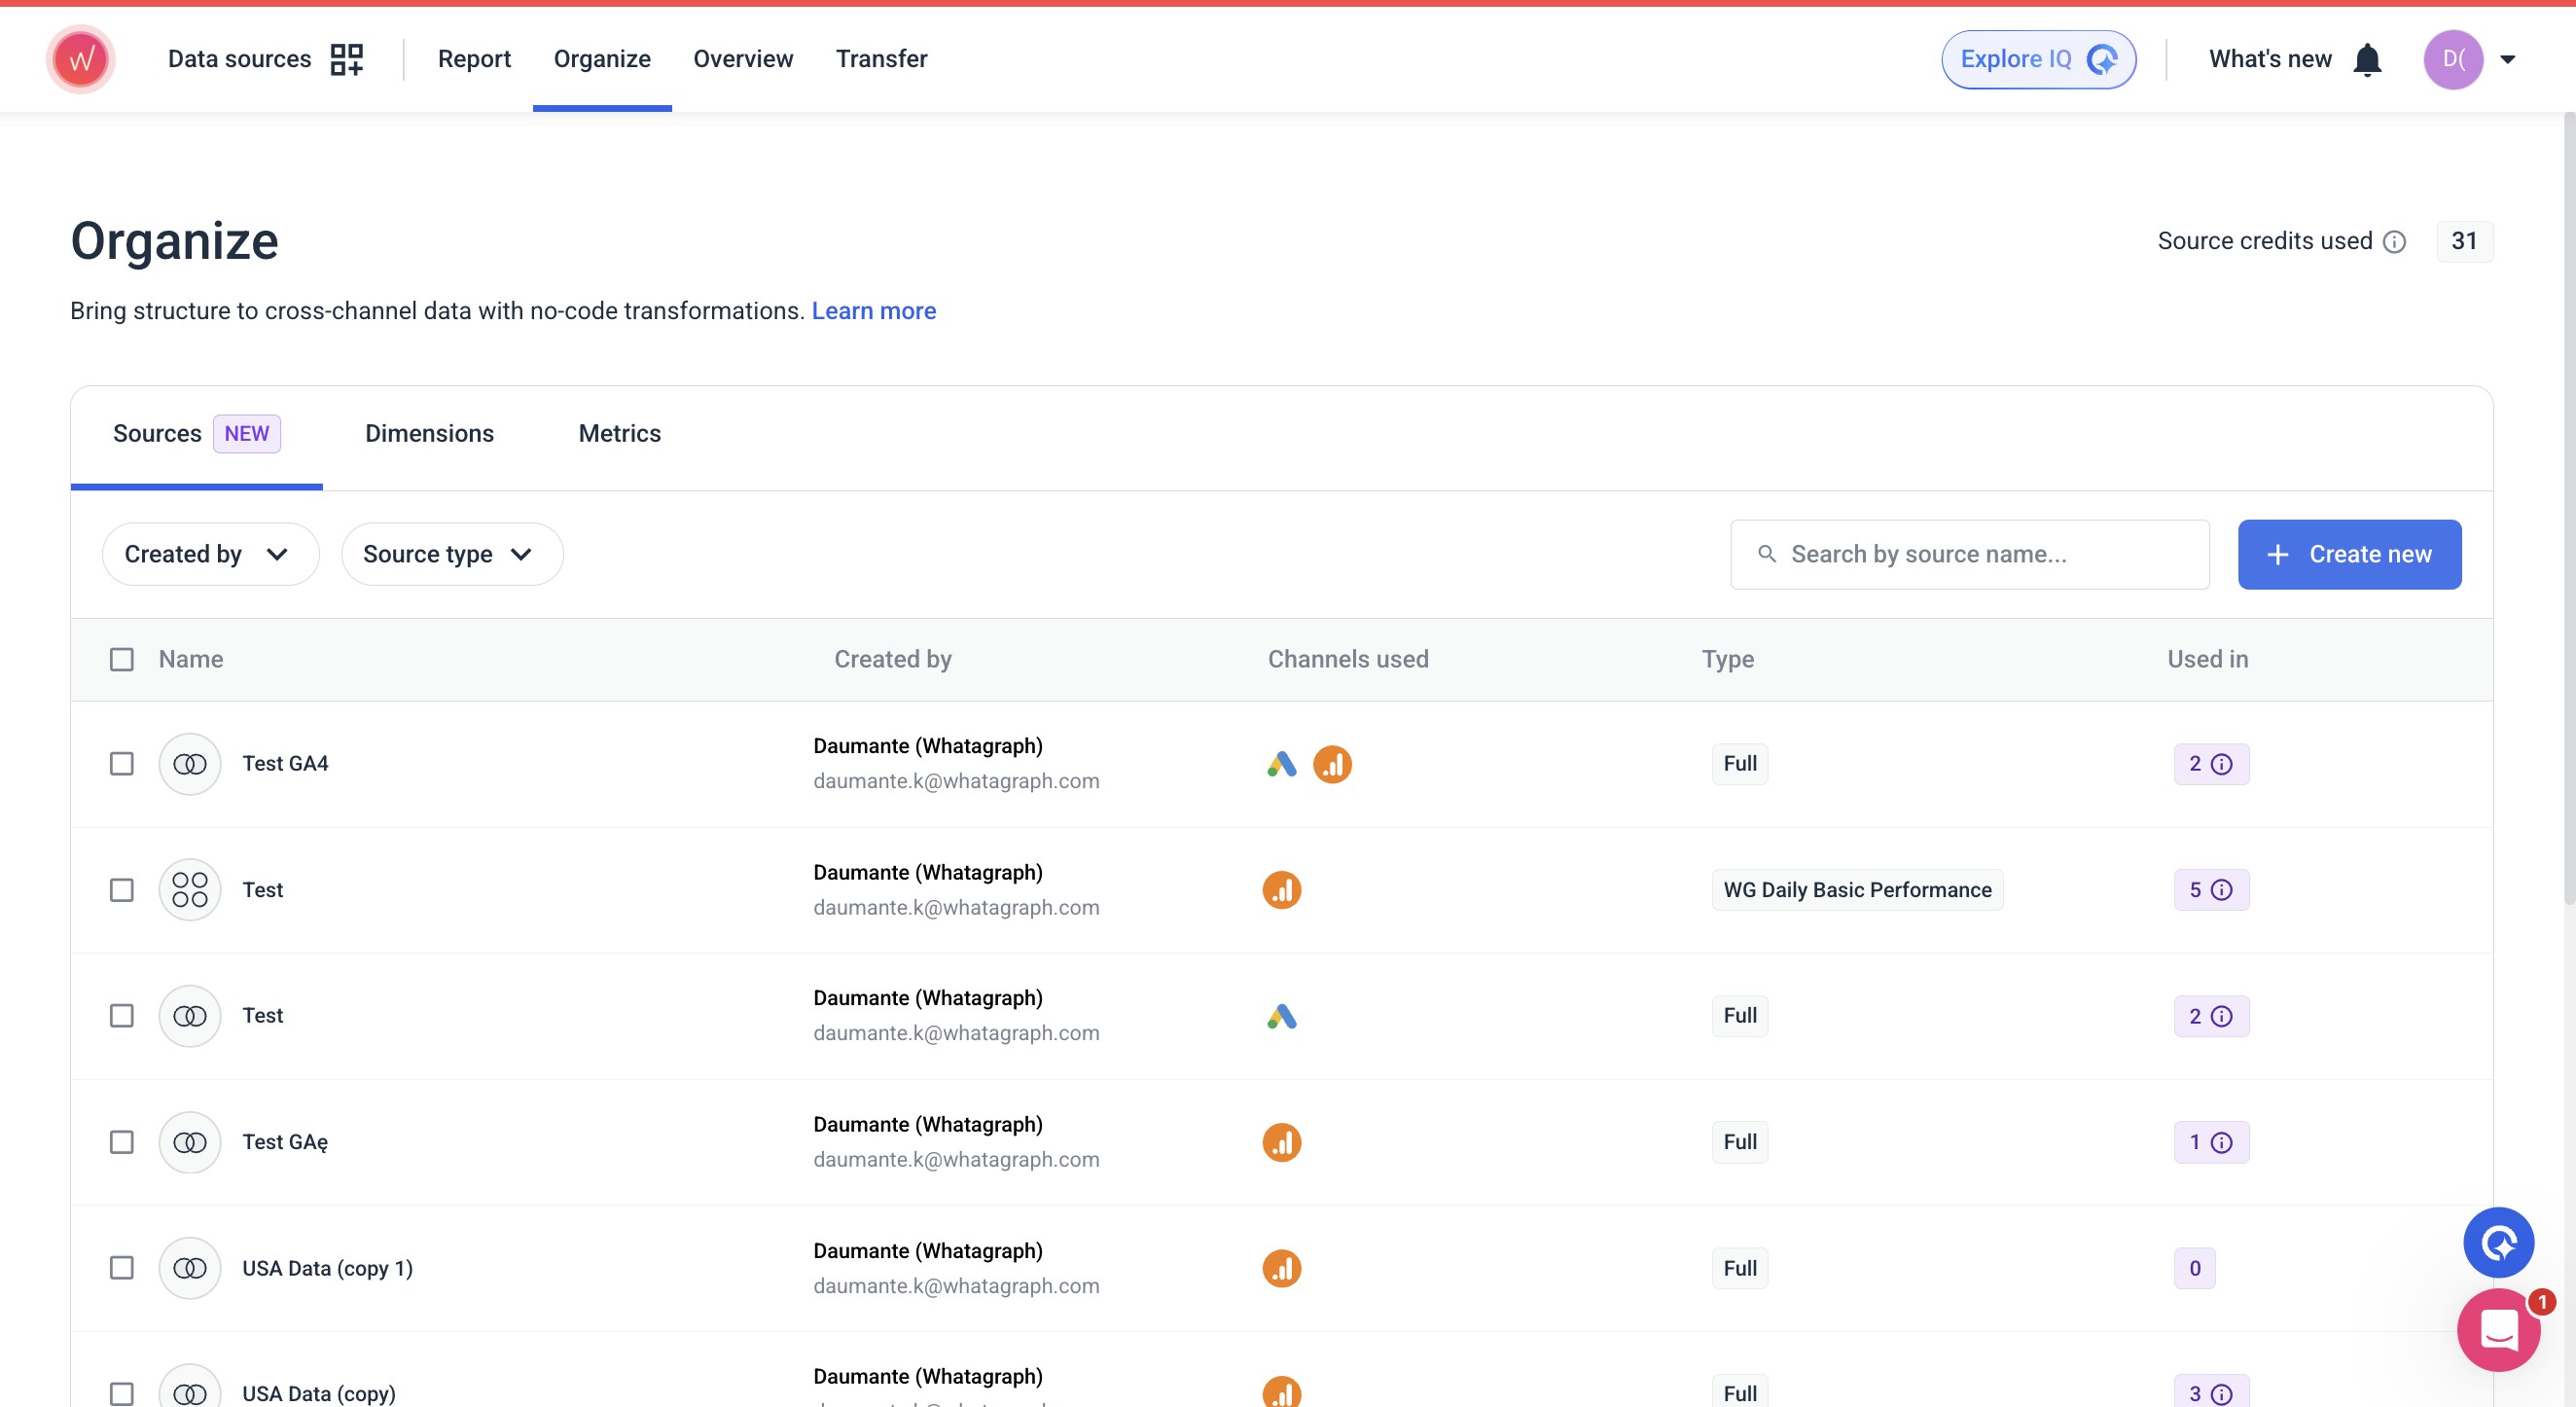
Task: Click the sparkle icon in Explore IQ button
Action: [2102, 60]
